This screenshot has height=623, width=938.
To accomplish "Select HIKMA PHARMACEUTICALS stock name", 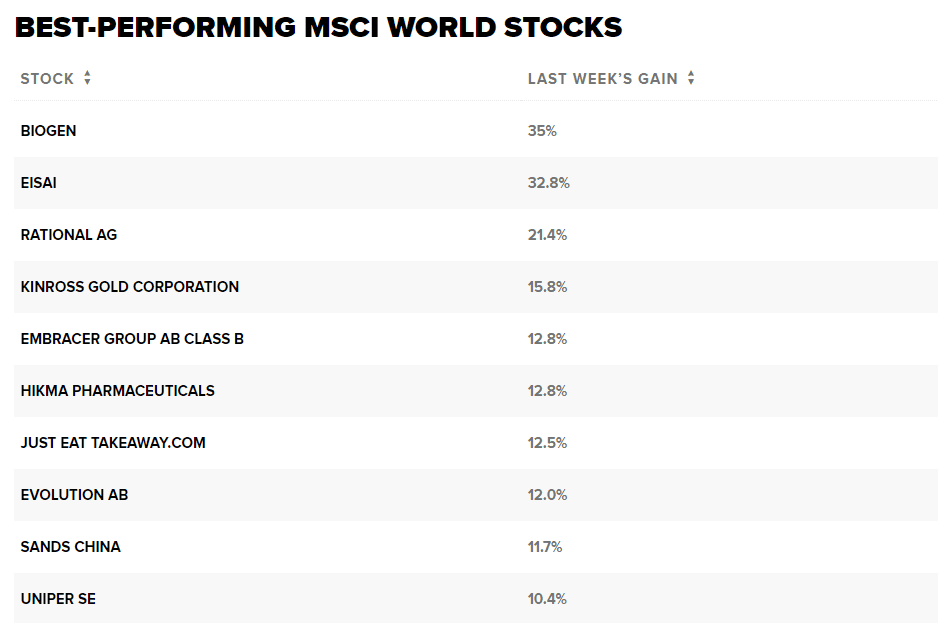I will (117, 391).
